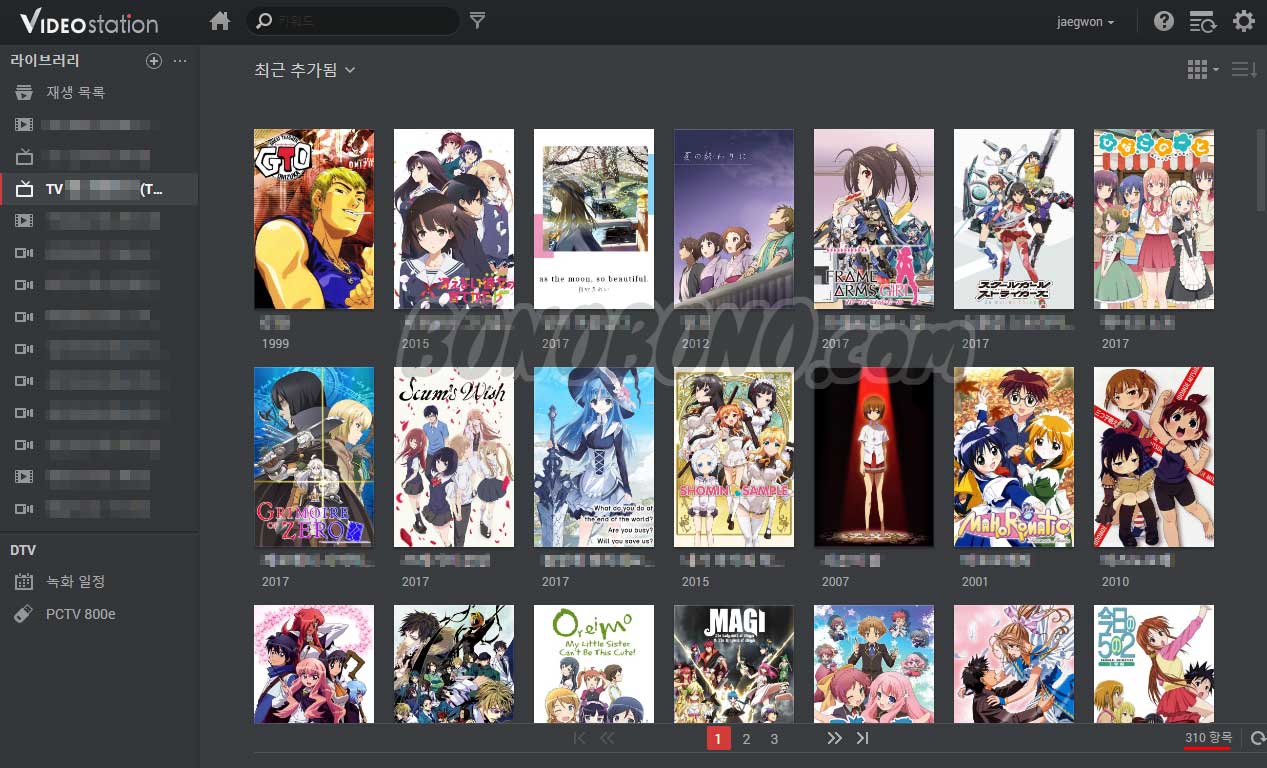1267x768 pixels.
Task: Open the GTO poster thumbnail
Action: pyautogui.click(x=314, y=219)
